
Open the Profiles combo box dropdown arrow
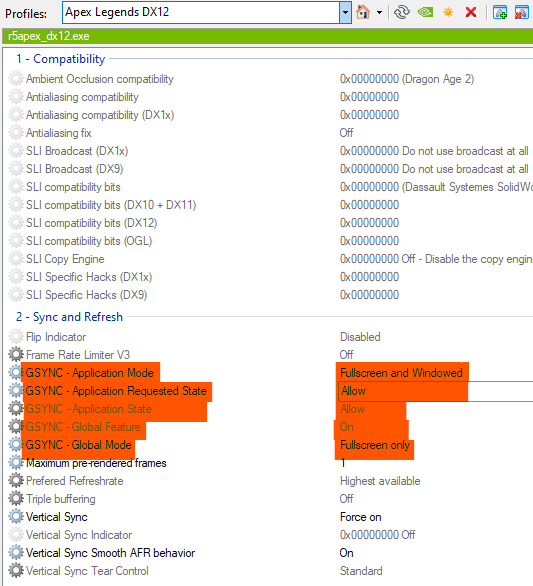(x=345, y=12)
